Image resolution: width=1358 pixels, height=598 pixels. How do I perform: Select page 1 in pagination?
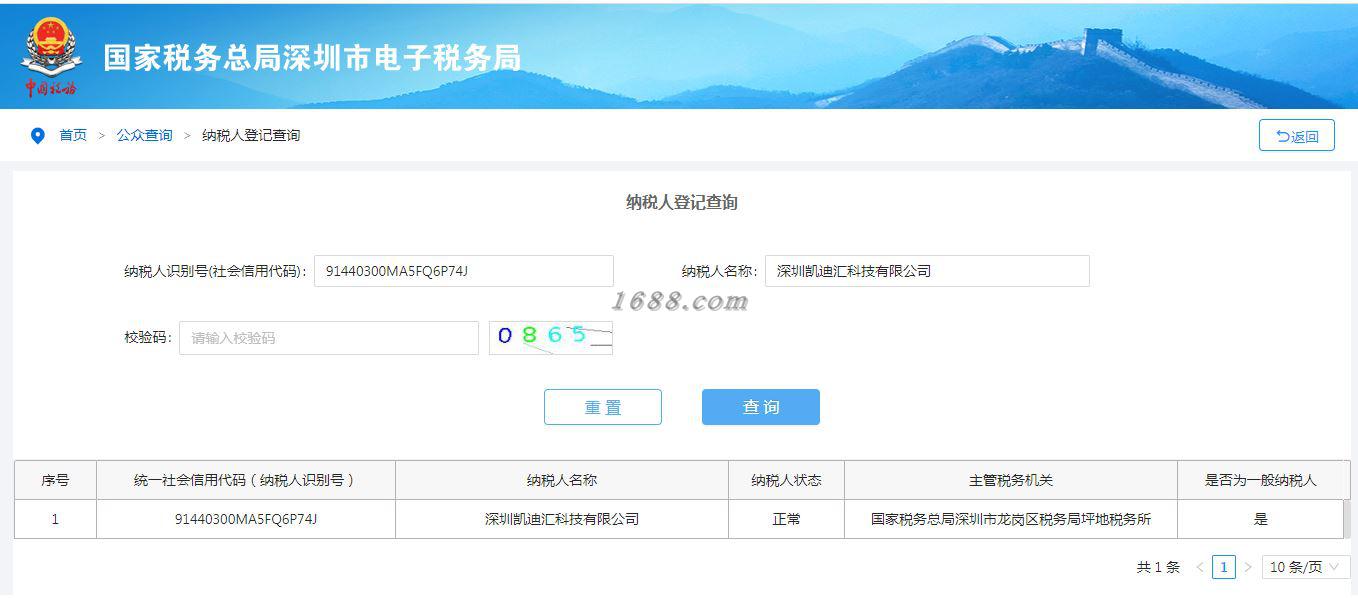pos(1224,567)
